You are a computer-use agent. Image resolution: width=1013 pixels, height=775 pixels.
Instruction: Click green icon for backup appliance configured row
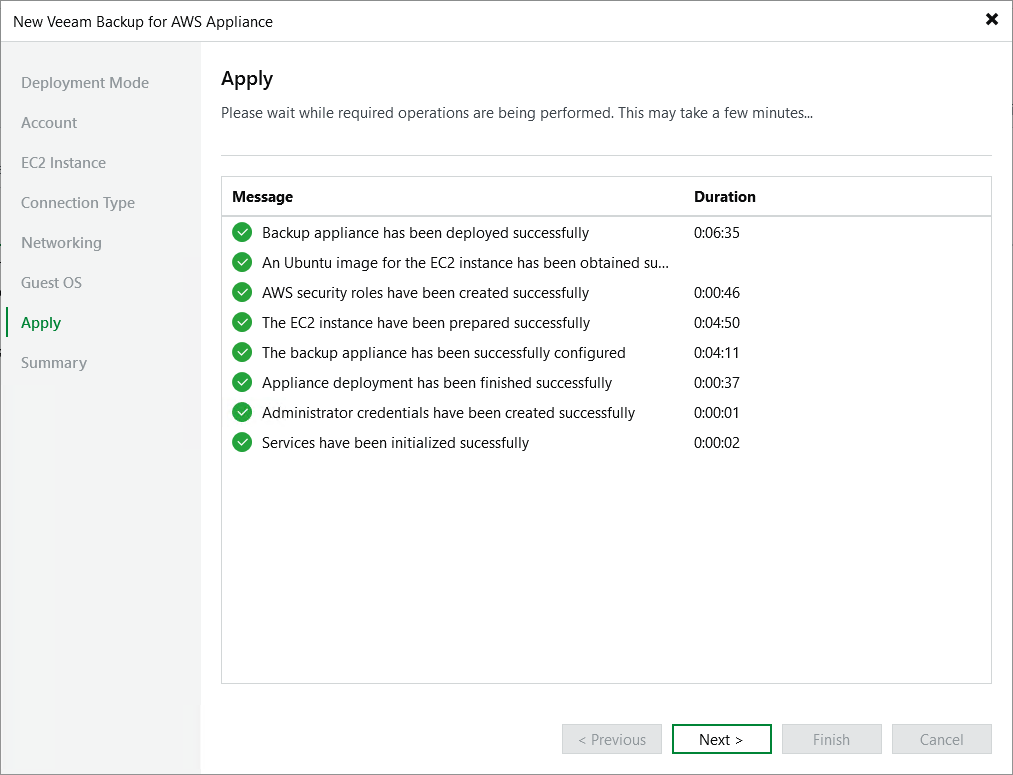[242, 353]
